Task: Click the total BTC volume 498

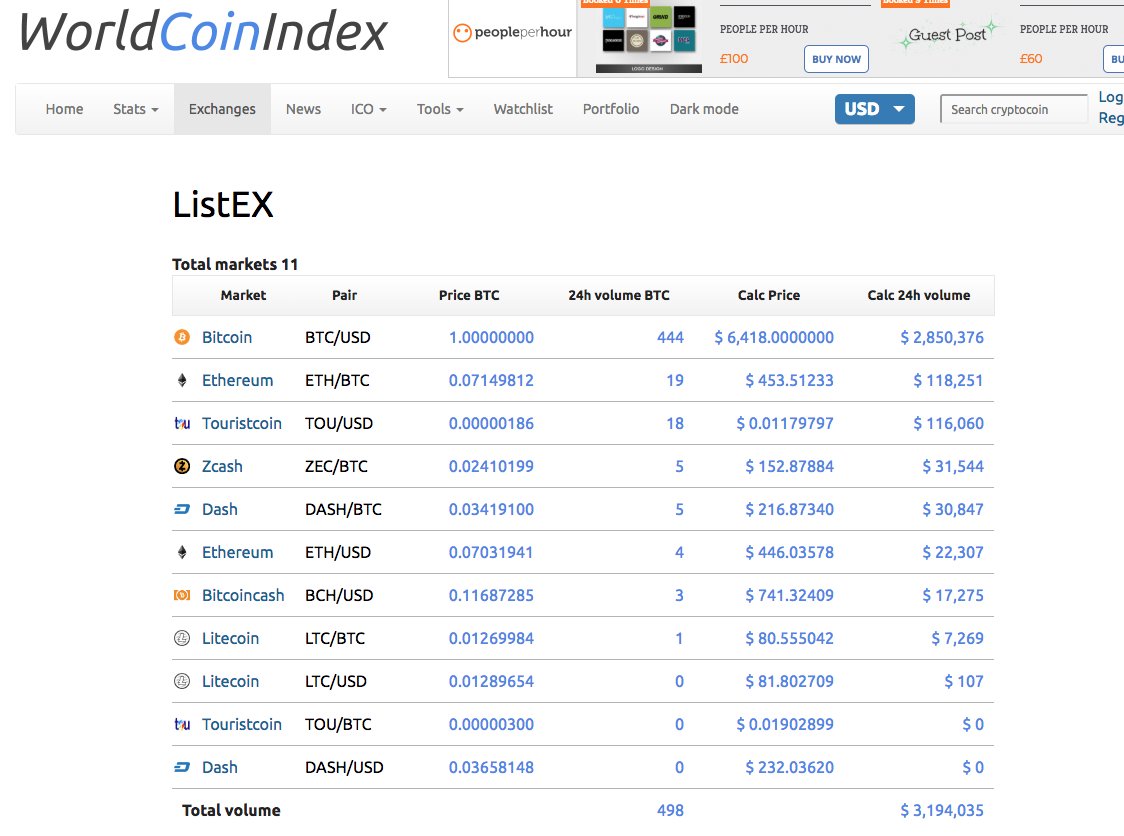Action: (x=670, y=810)
